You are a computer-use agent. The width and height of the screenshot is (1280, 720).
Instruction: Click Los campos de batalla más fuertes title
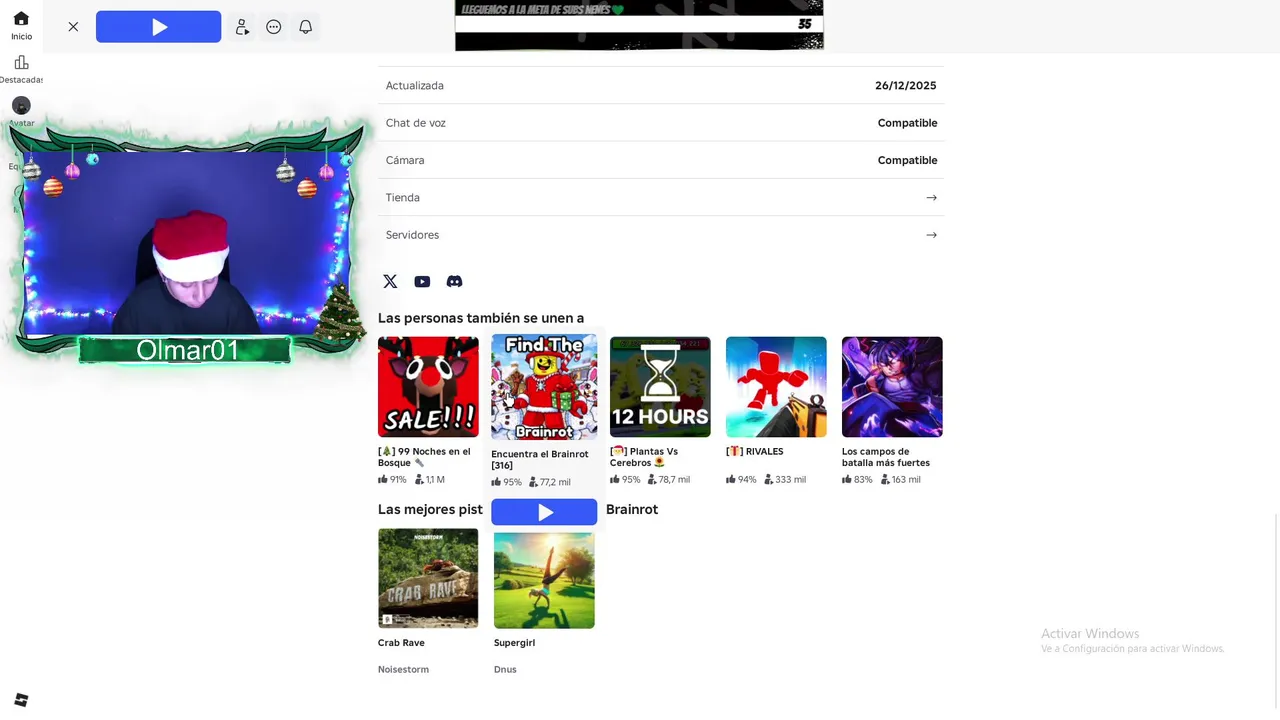(886, 457)
